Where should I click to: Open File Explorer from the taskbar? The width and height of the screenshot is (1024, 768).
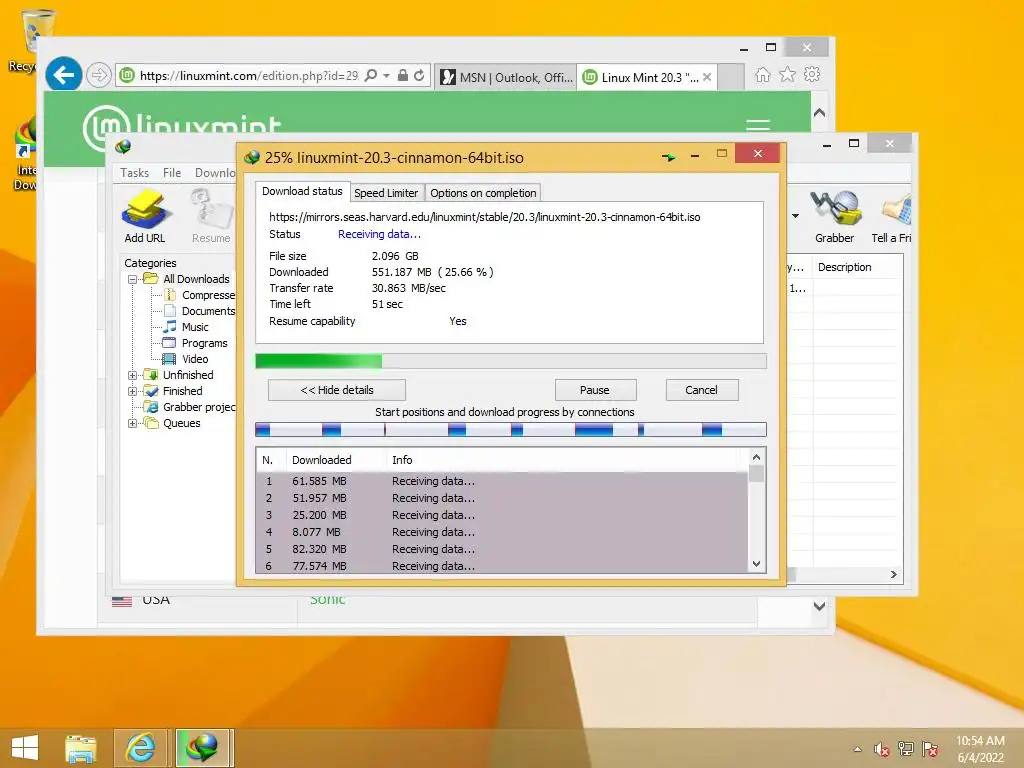[x=81, y=748]
